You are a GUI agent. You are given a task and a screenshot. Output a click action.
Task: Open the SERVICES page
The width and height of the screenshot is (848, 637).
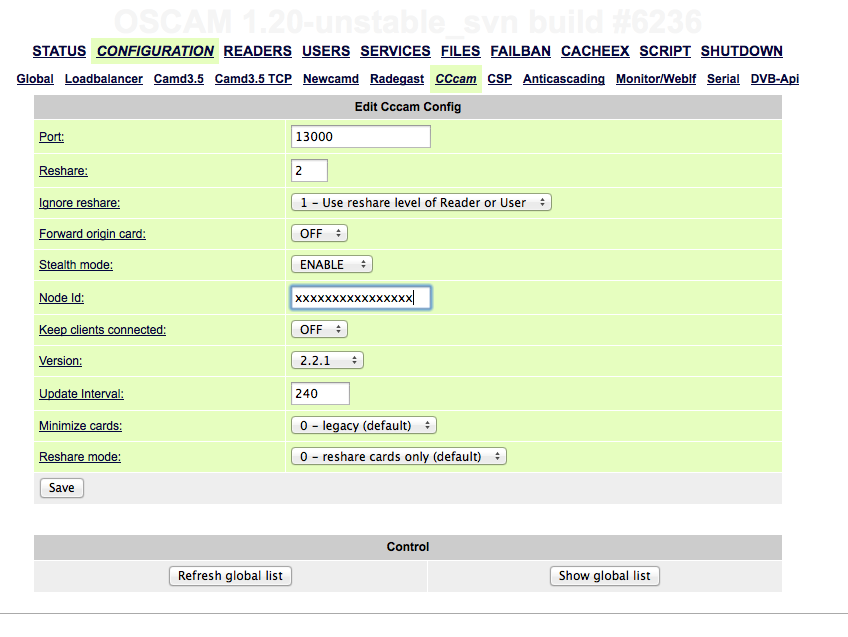(395, 51)
